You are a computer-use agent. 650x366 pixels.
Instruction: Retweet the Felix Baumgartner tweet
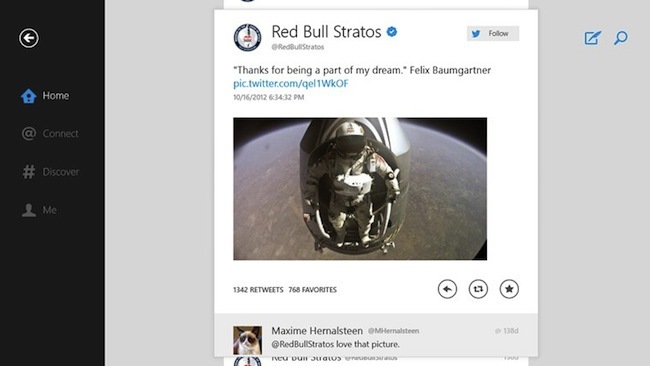point(478,289)
